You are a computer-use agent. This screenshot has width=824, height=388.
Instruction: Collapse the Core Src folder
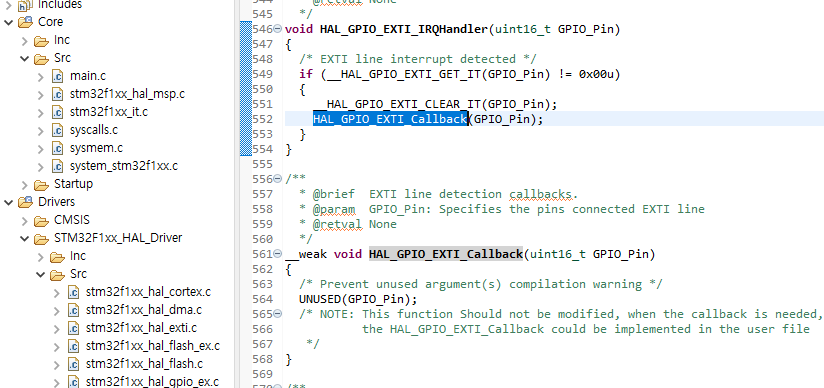click(x=25, y=58)
